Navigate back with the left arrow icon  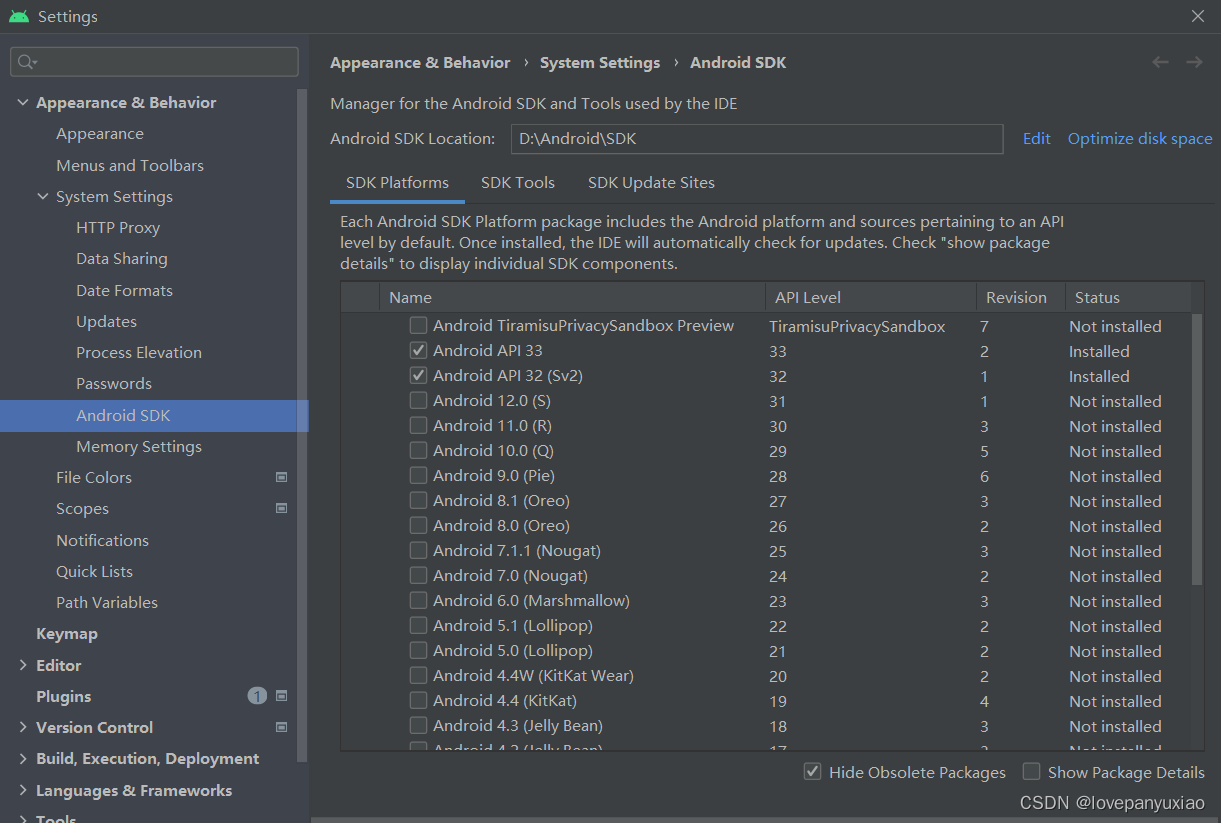1160,62
